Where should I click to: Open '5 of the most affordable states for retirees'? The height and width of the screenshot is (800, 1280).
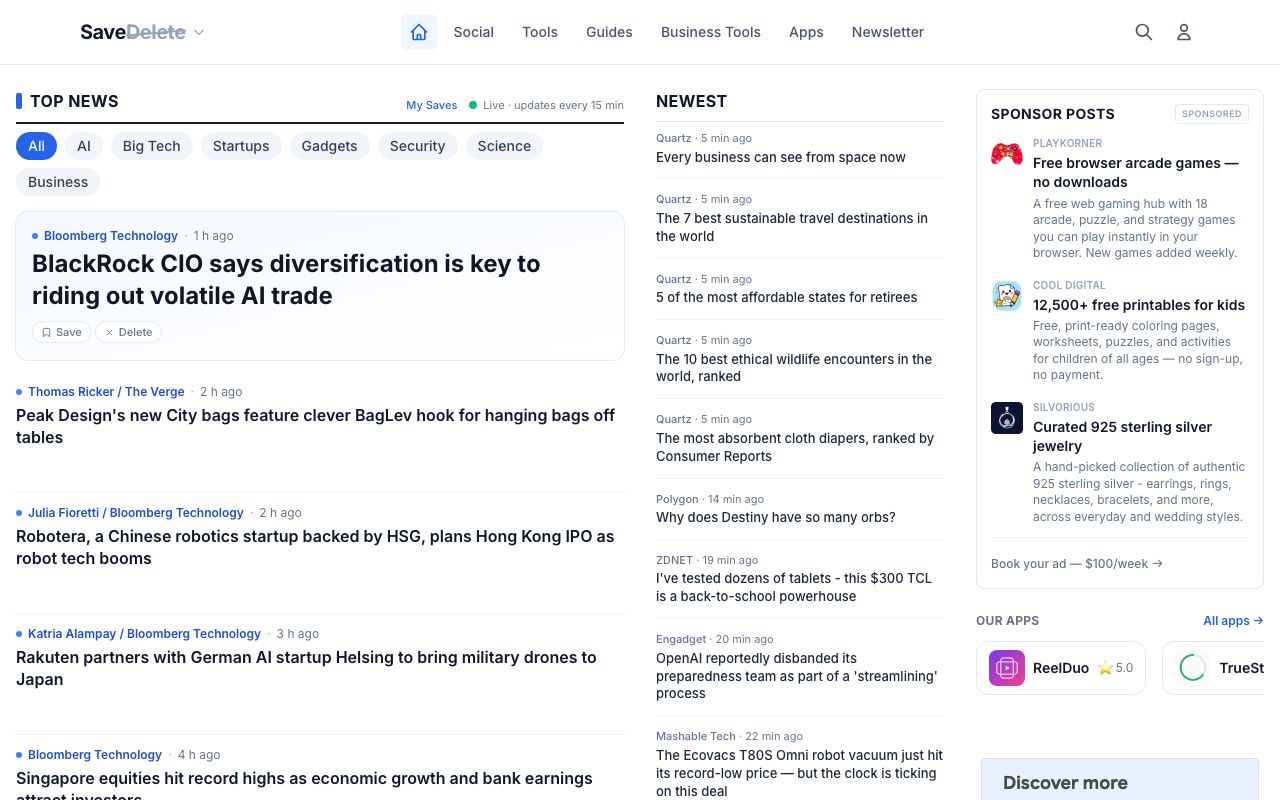tap(786, 297)
